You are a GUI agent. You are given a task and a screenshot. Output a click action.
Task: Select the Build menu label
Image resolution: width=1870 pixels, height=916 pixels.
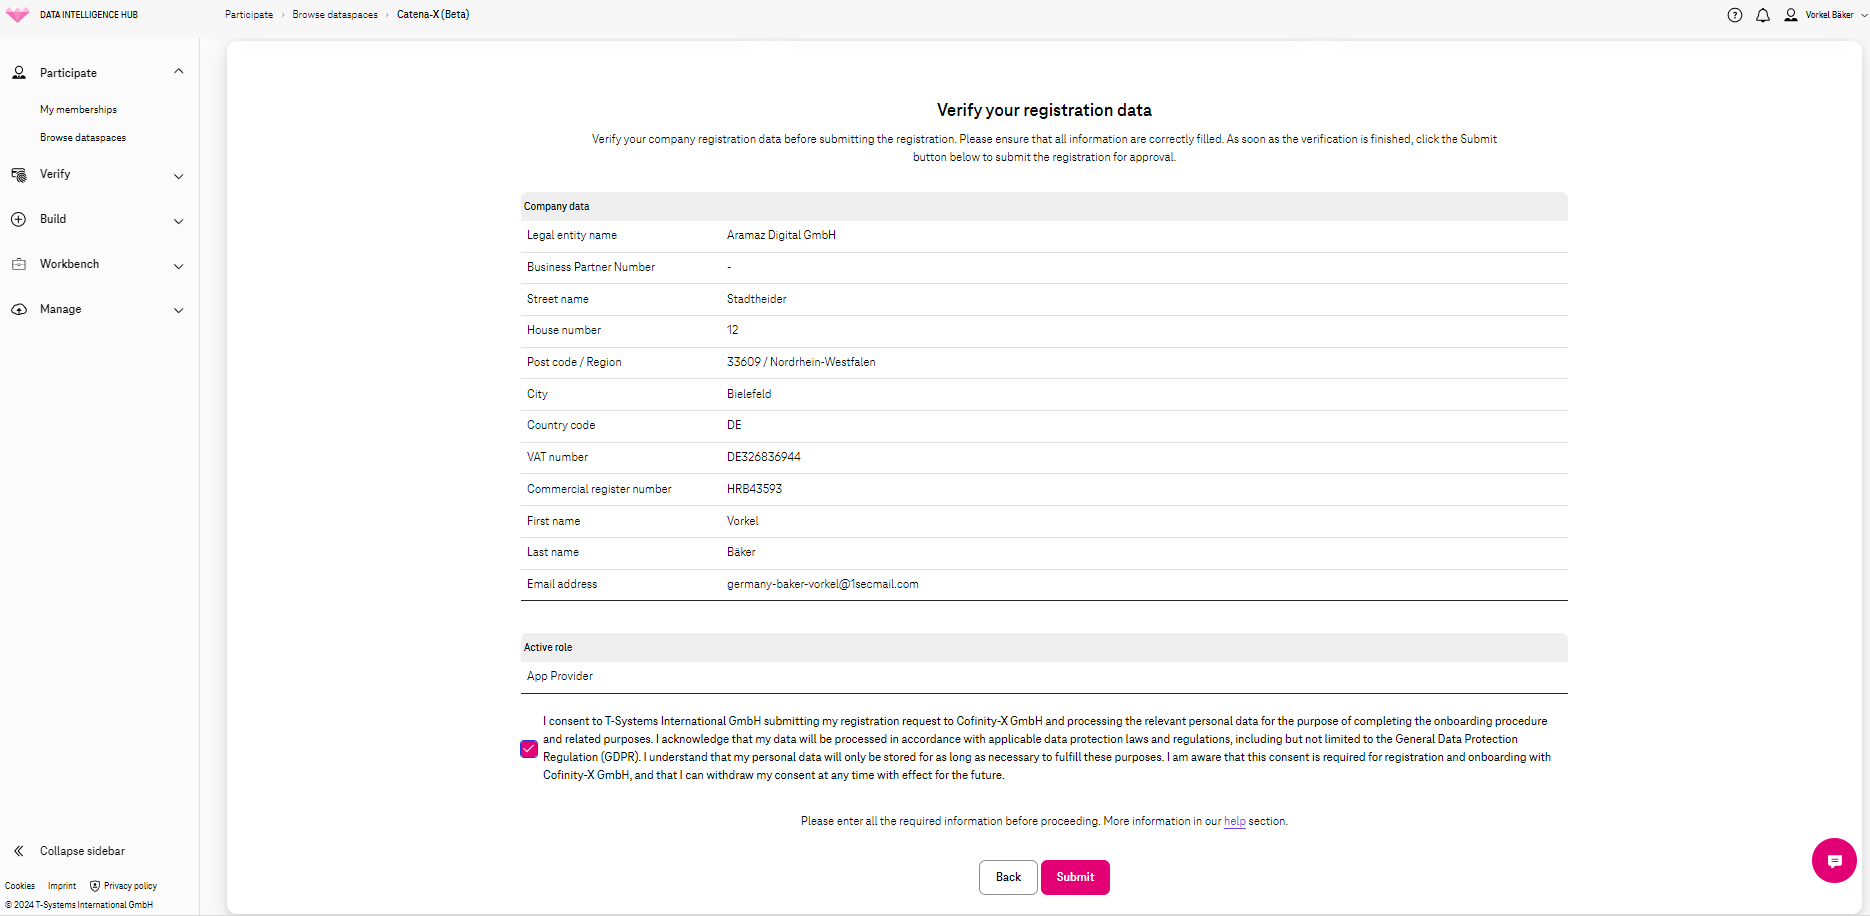(53, 219)
